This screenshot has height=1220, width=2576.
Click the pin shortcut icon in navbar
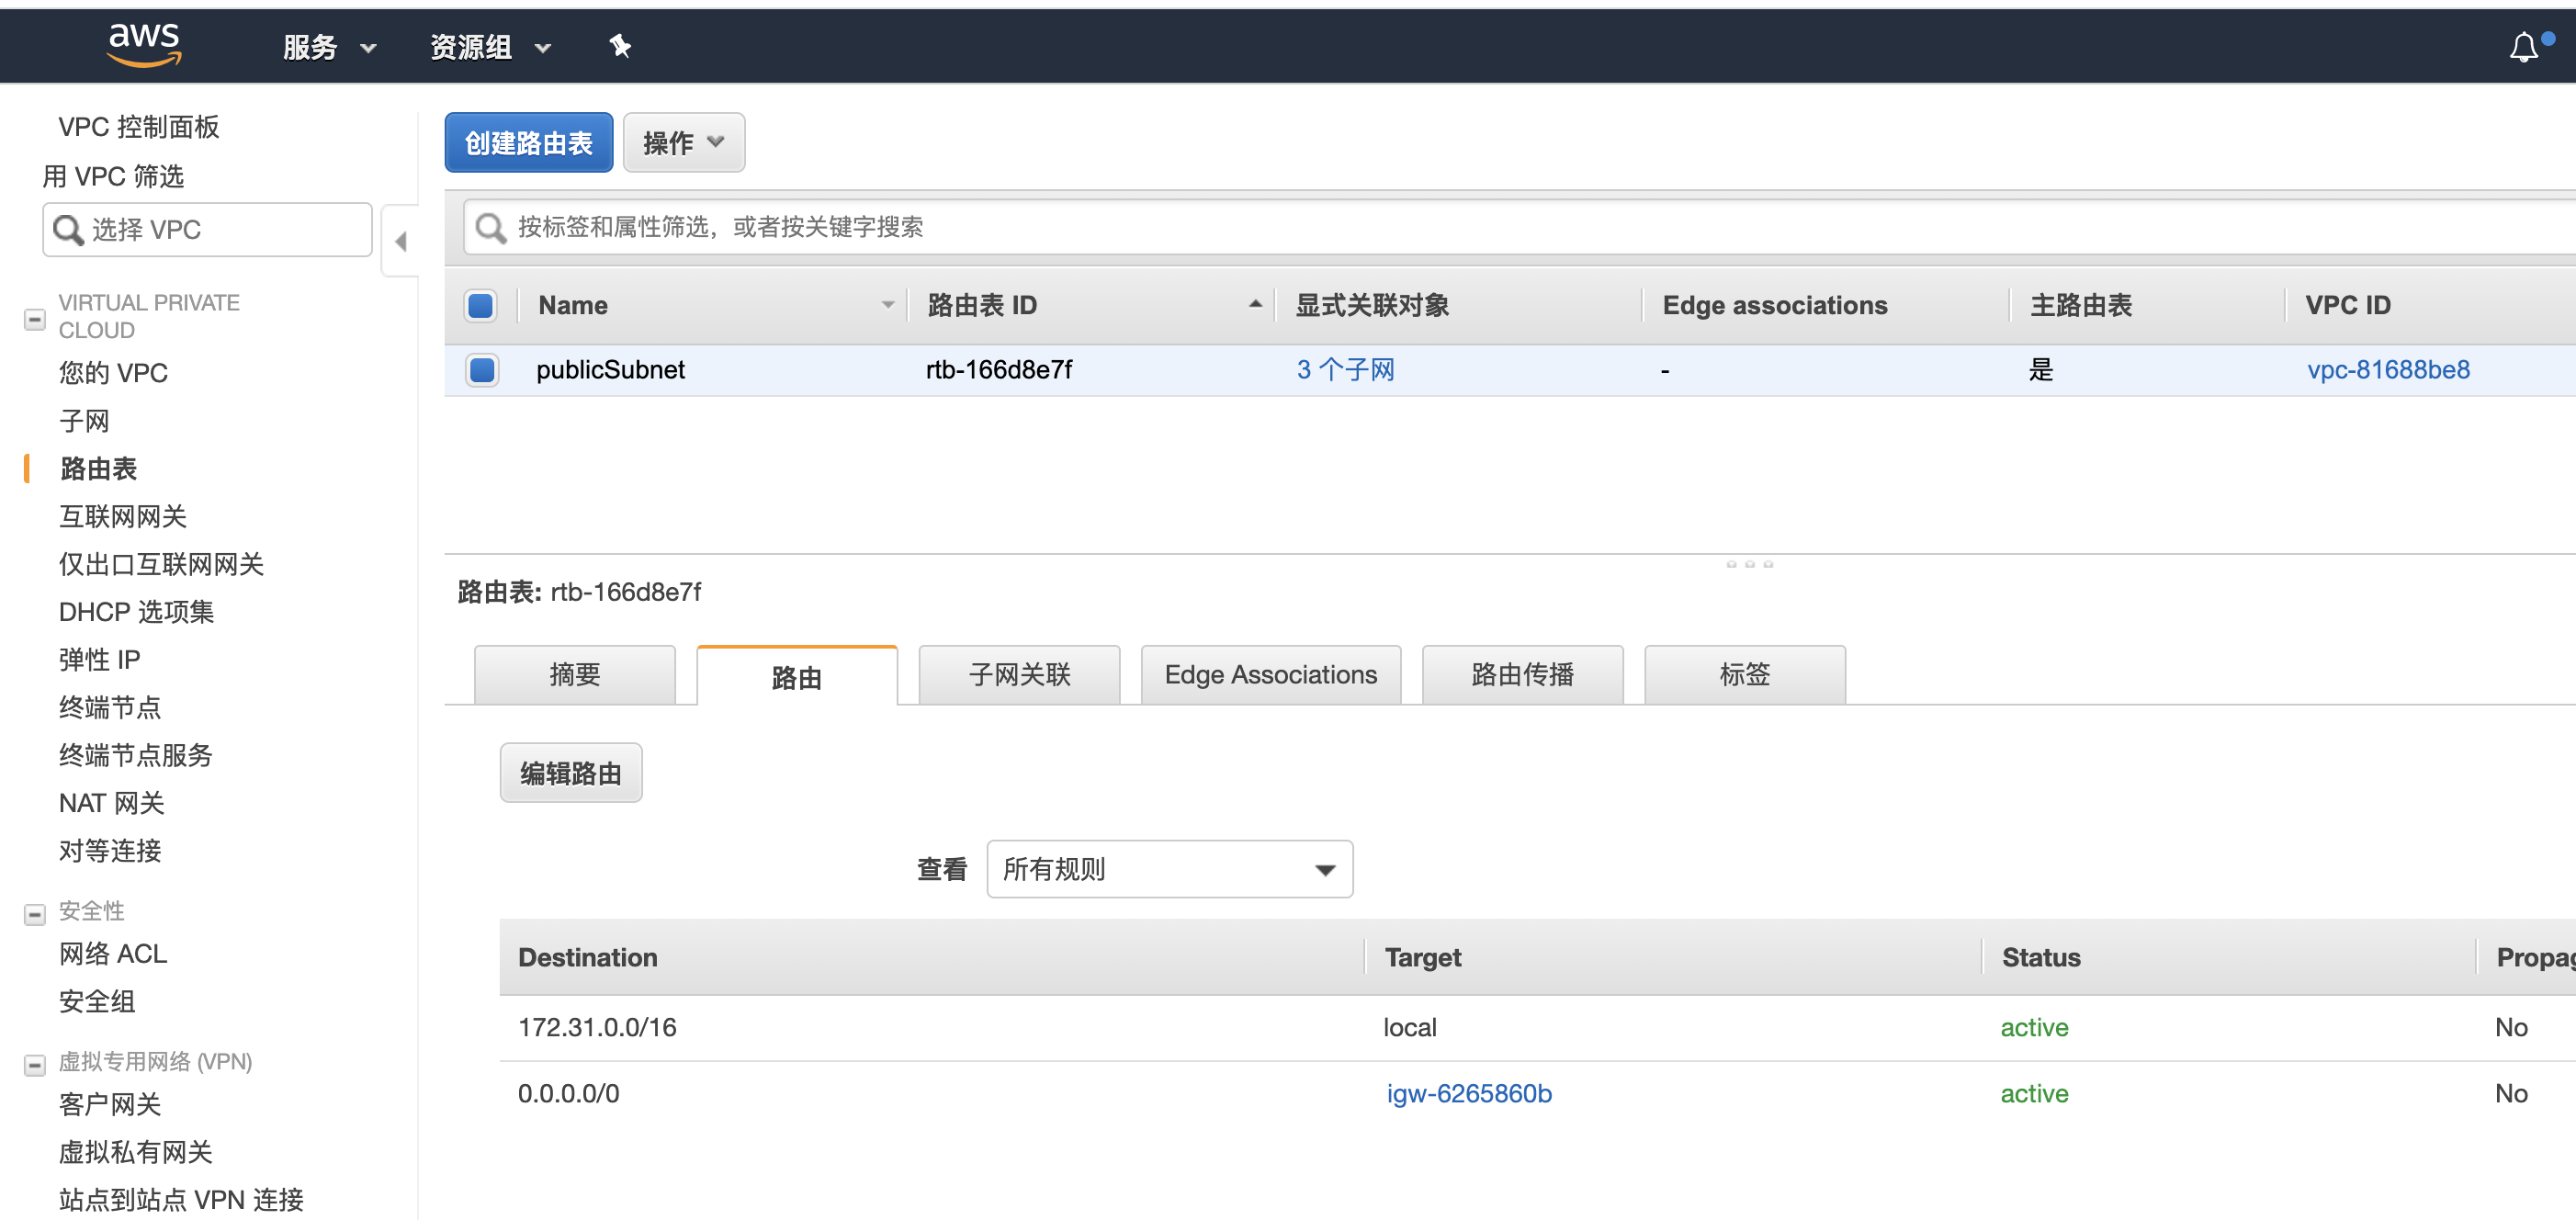point(620,45)
